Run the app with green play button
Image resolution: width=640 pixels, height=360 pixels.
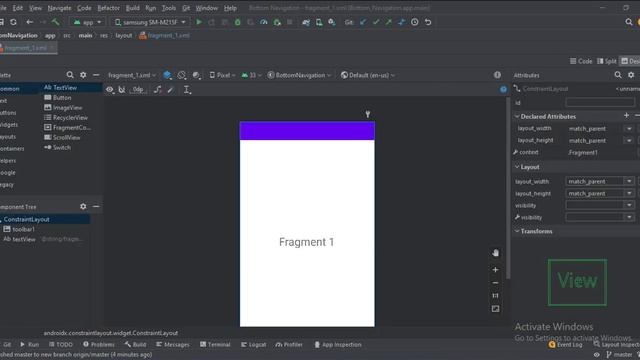point(199,22)
